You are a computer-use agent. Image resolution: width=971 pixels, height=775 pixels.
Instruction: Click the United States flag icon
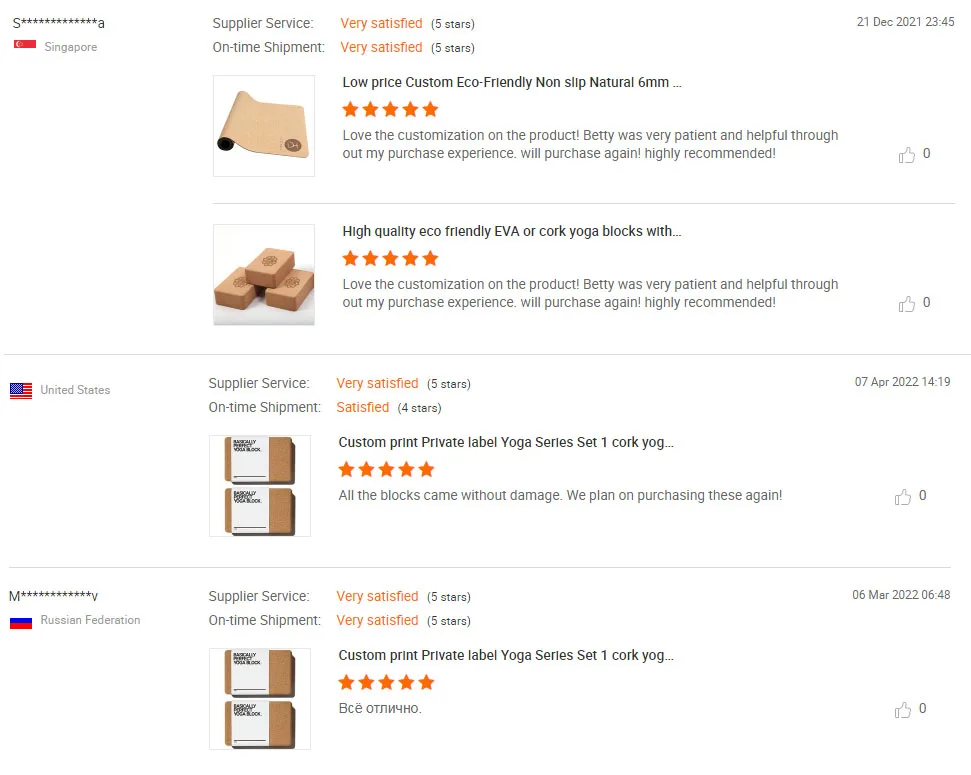coord(21,391)
